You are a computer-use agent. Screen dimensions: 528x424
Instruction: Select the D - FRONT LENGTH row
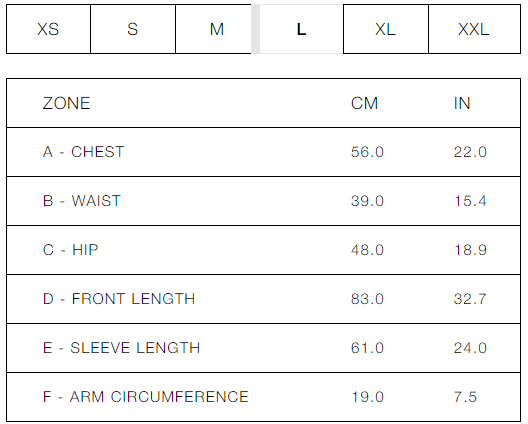(x=263, y=299)
